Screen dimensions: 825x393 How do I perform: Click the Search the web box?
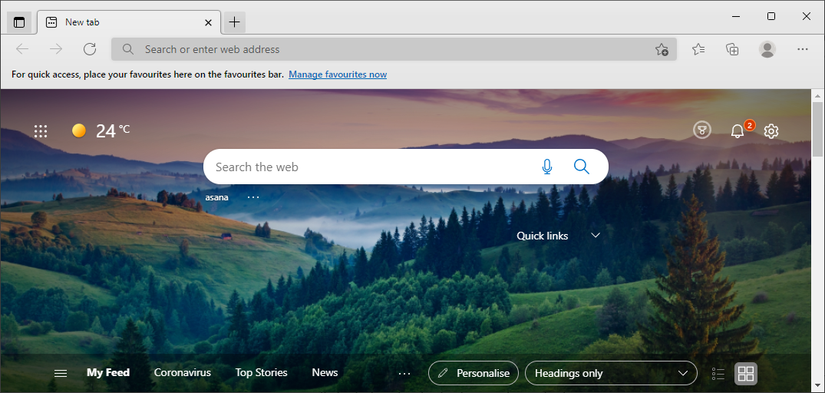tap(406, 167)
